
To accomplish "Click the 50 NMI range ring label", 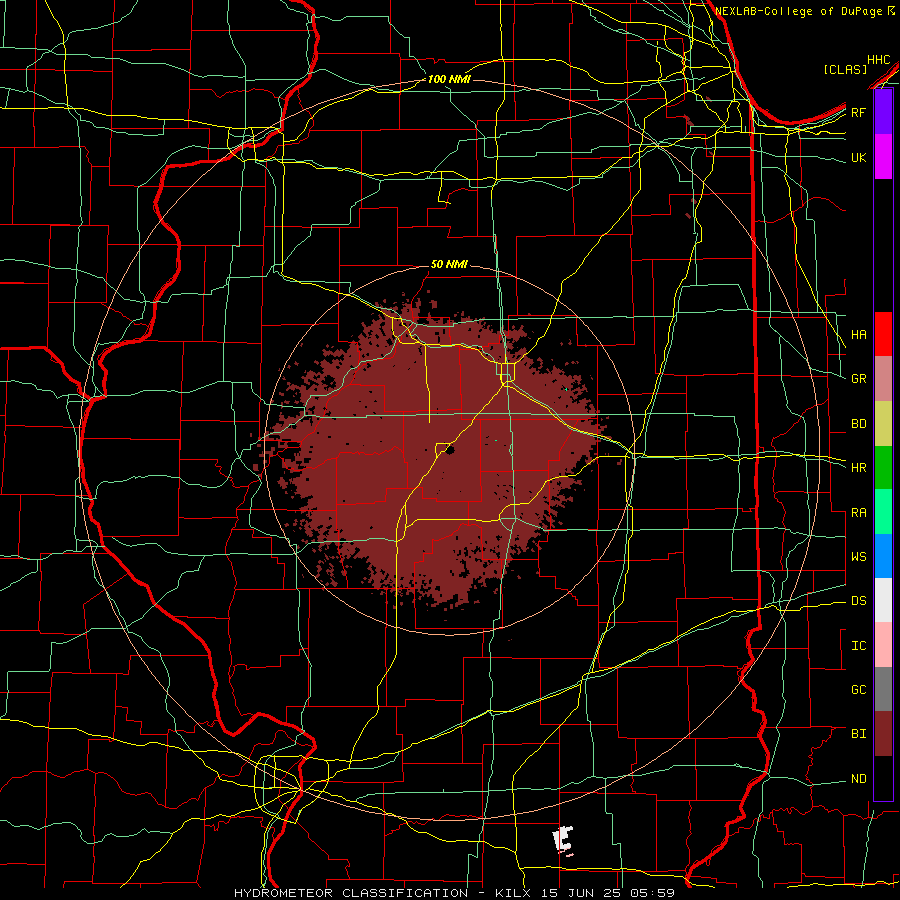I will click(x=449, y=264).
